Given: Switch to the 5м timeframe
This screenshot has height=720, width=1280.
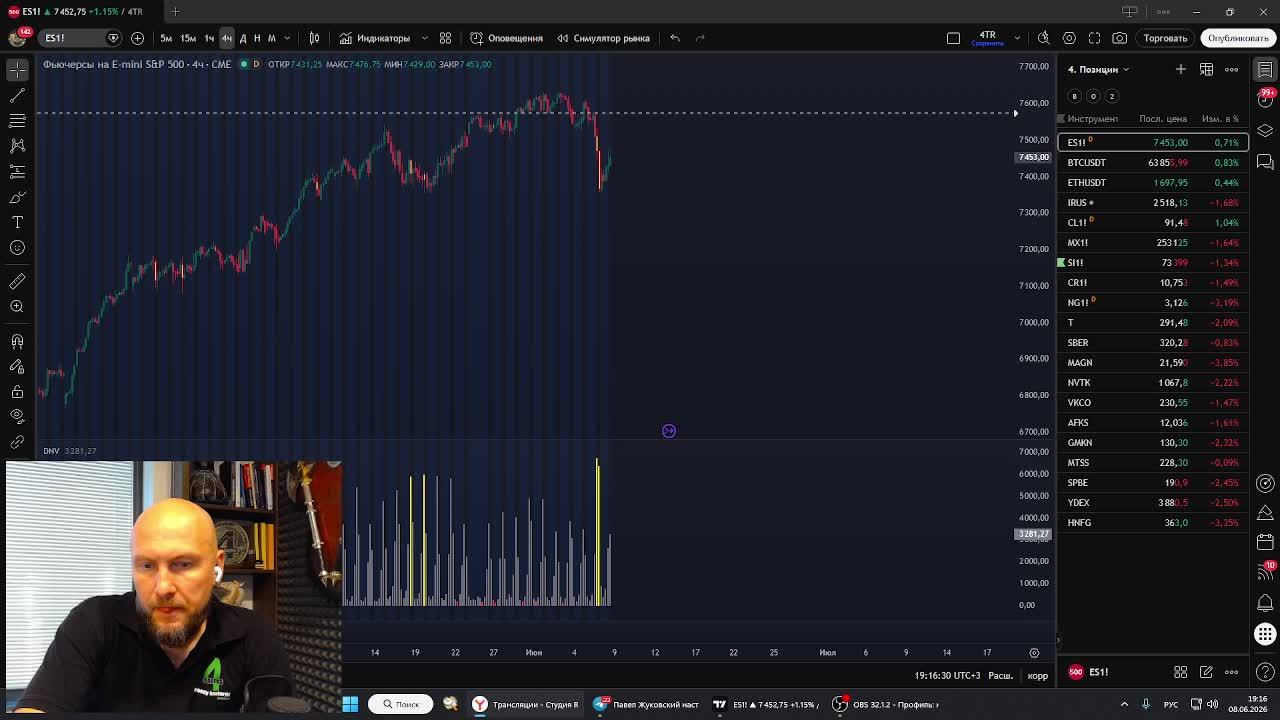Looking at the screenshot, I should pyautogui.click(x=166, y=38).
